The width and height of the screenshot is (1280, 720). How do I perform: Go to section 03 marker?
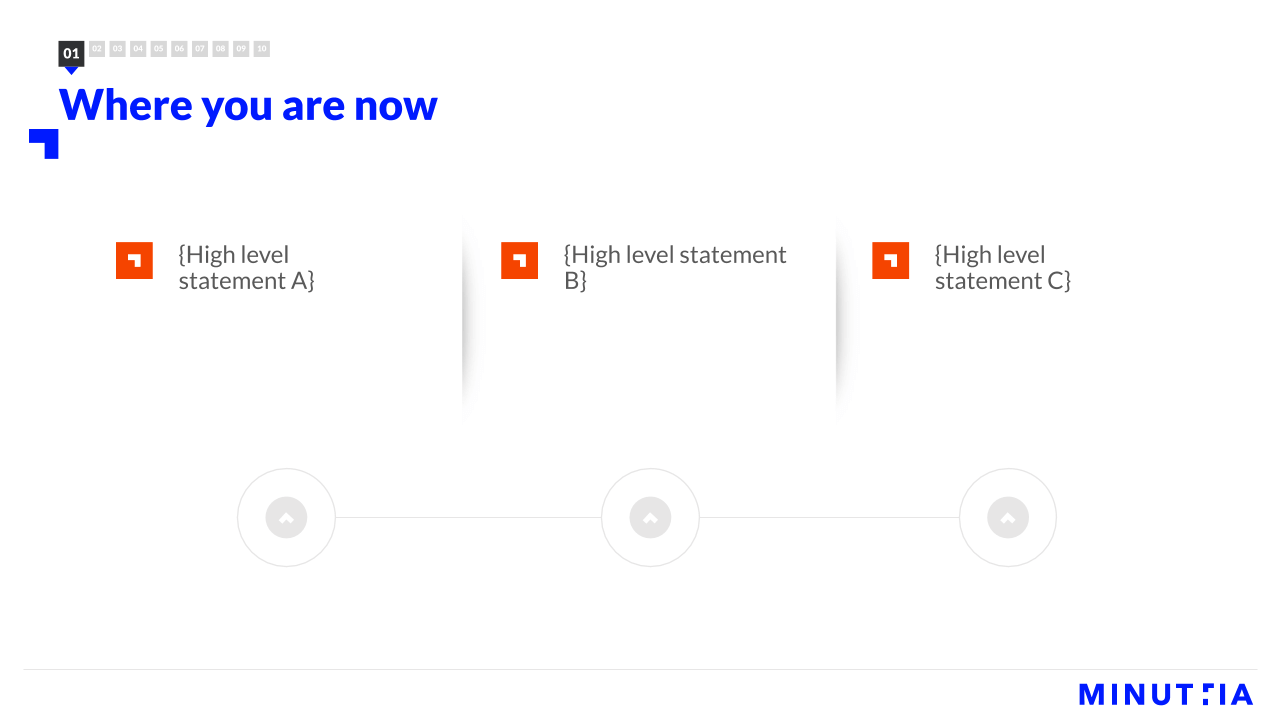pyautogui.click(x=117, y=48)
